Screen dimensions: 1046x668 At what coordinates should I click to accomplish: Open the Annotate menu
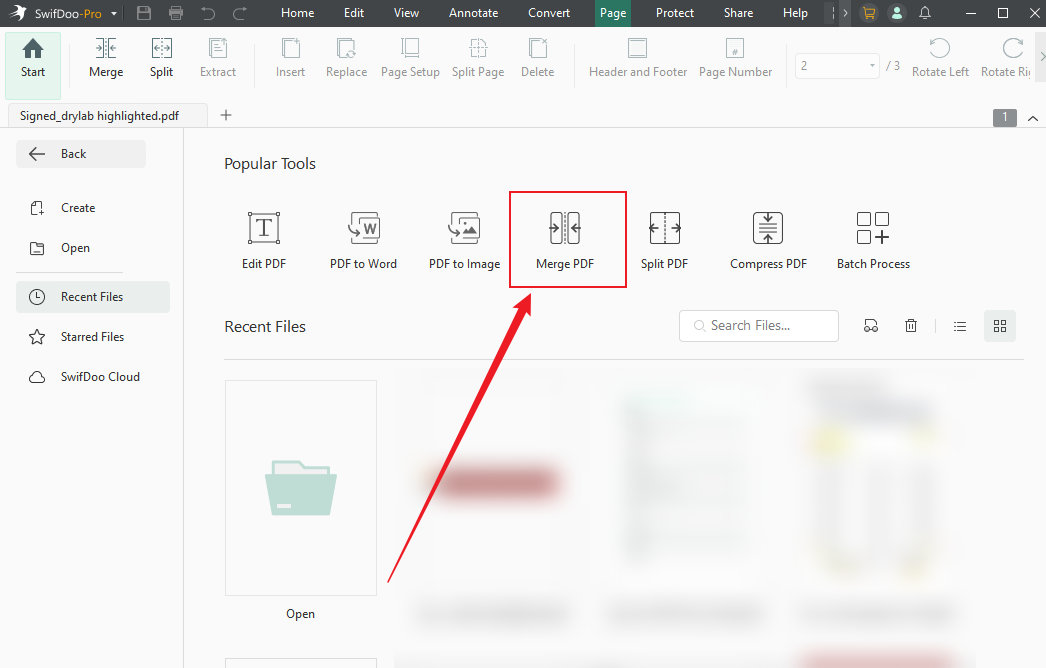pyautogui.click(x=473, y=13)
